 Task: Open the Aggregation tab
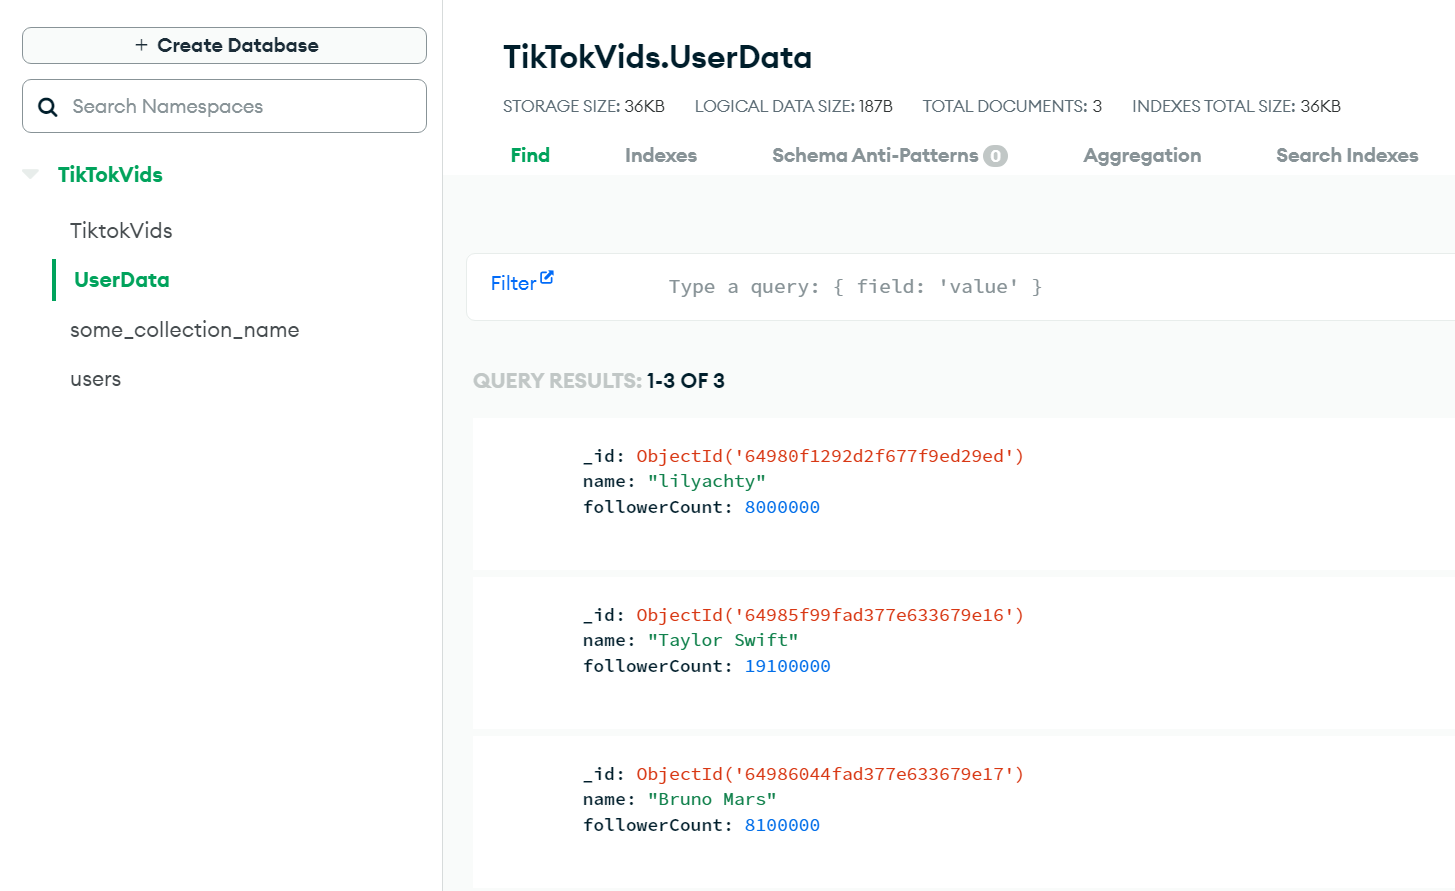(x=1142, y=155)
